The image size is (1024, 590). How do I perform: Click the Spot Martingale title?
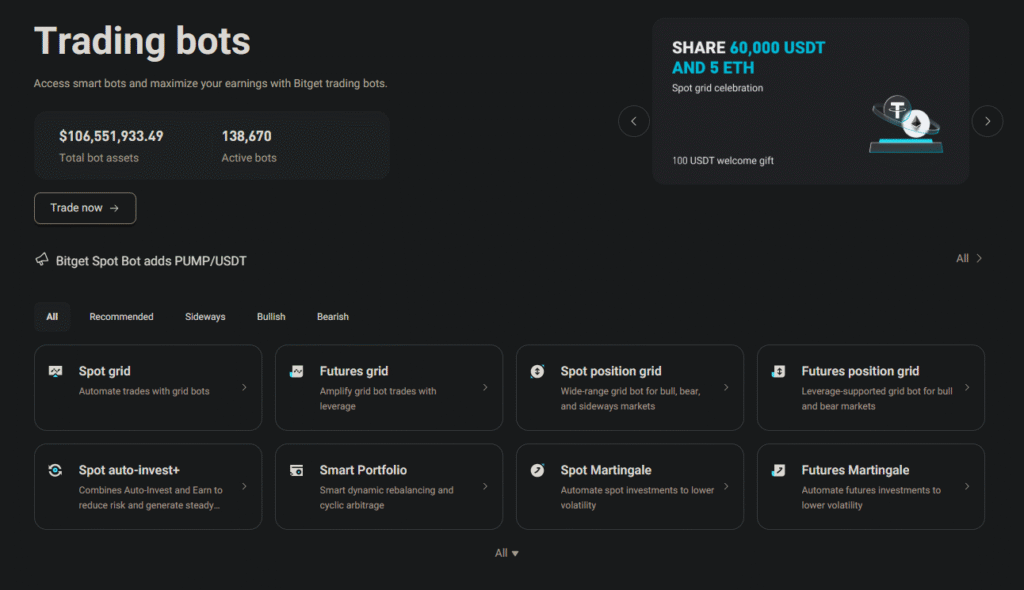[606, 470]
